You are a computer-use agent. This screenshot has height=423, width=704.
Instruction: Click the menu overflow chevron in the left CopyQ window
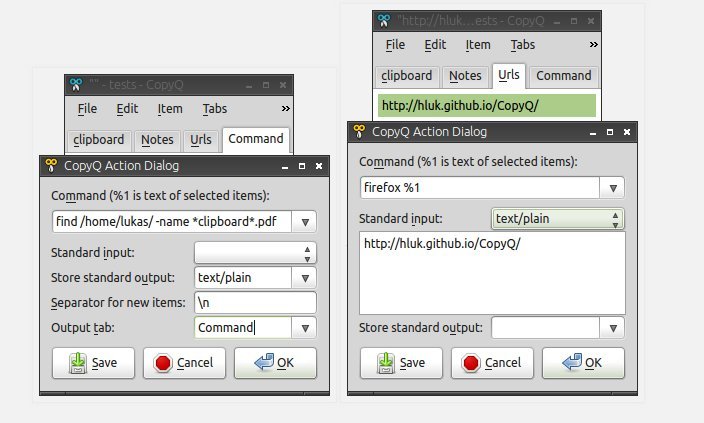tap(285, 109)
